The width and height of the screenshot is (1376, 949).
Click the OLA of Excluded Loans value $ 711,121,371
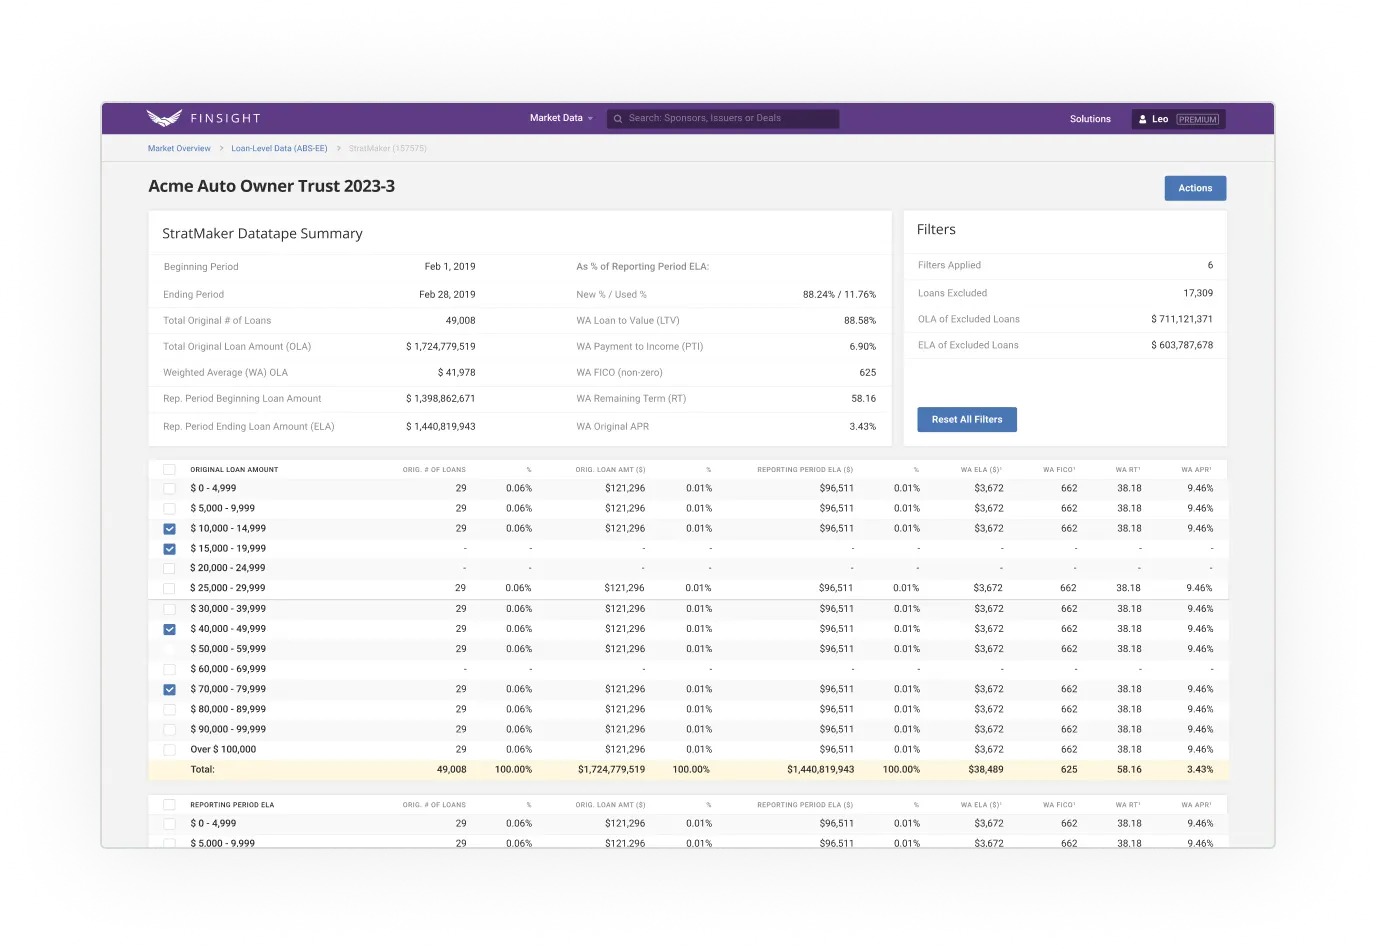tap(1182, 319)
